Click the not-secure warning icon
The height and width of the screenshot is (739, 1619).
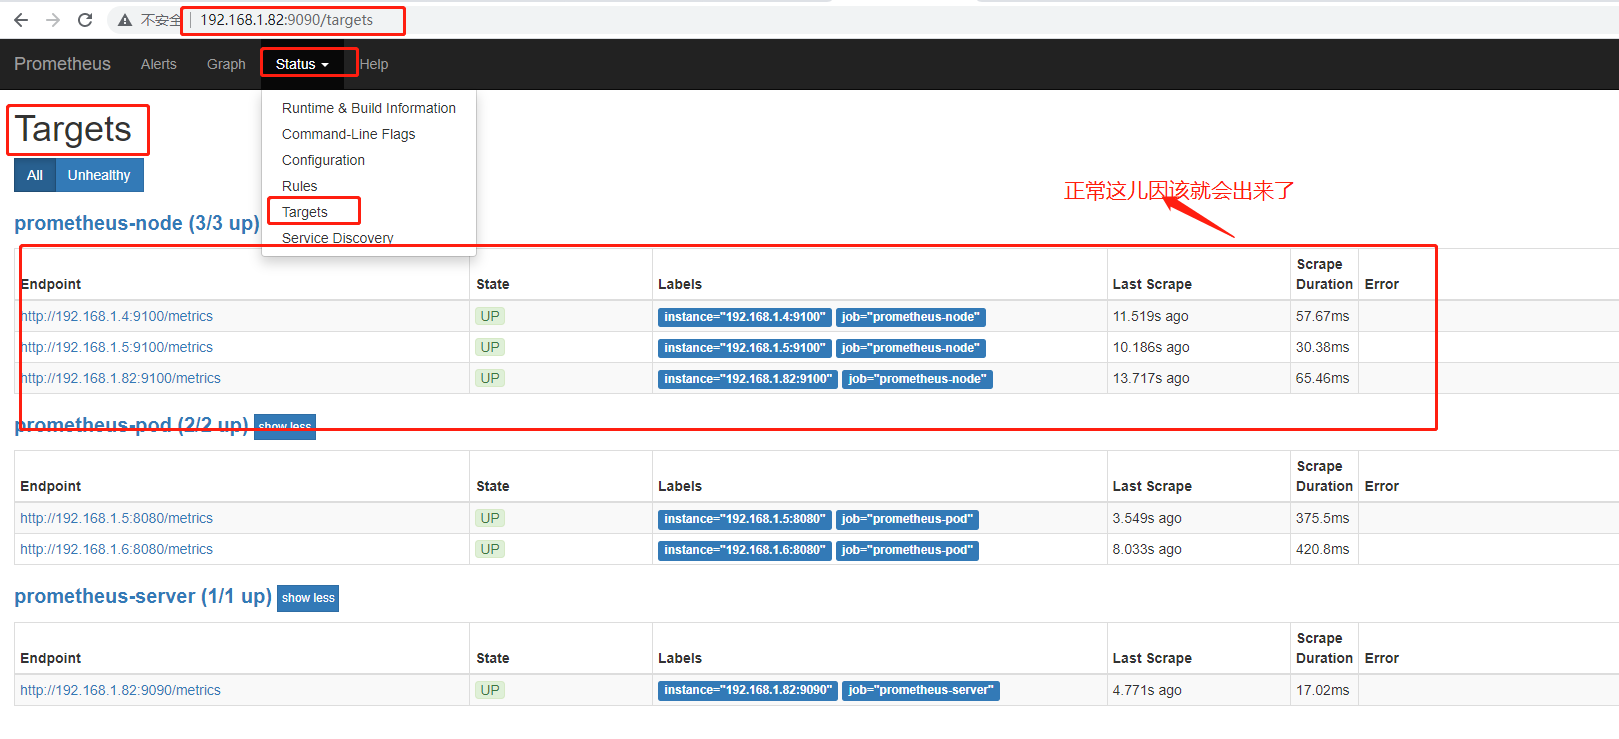(x=125, y=20)
